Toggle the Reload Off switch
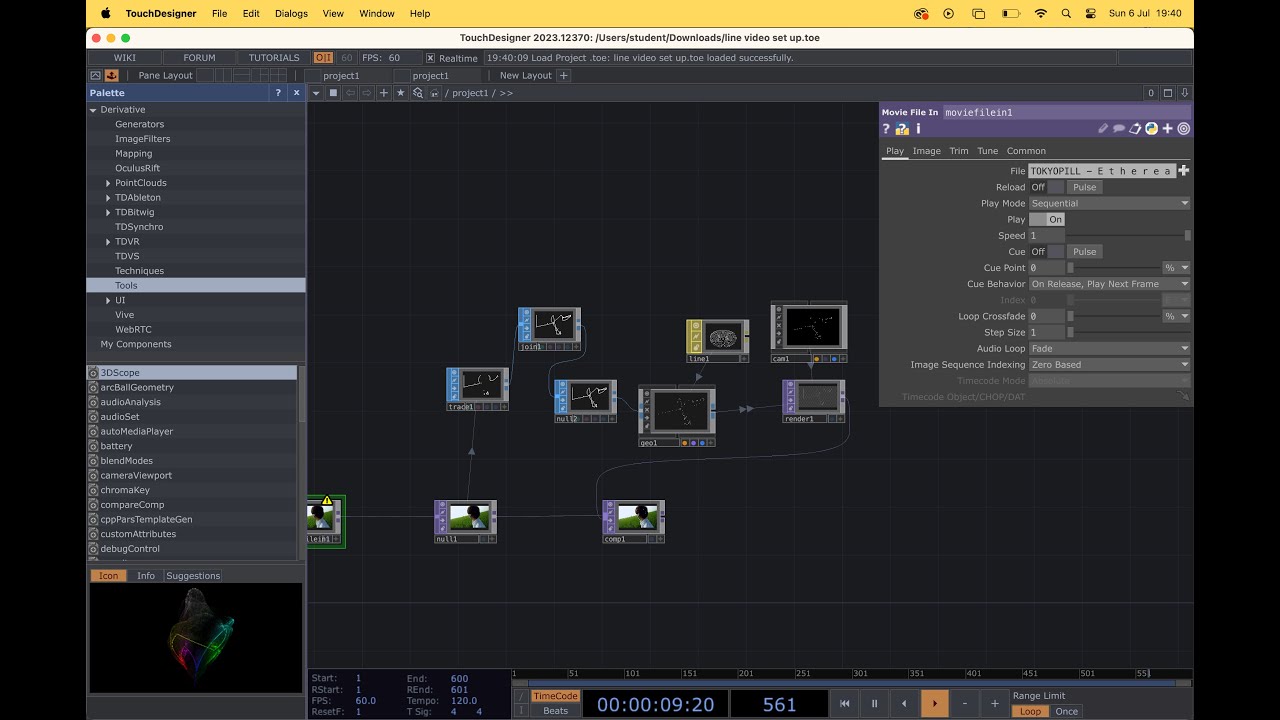Image resolution: width=1280 pixels, height=720 pixels. click(x=1047, y=187)
